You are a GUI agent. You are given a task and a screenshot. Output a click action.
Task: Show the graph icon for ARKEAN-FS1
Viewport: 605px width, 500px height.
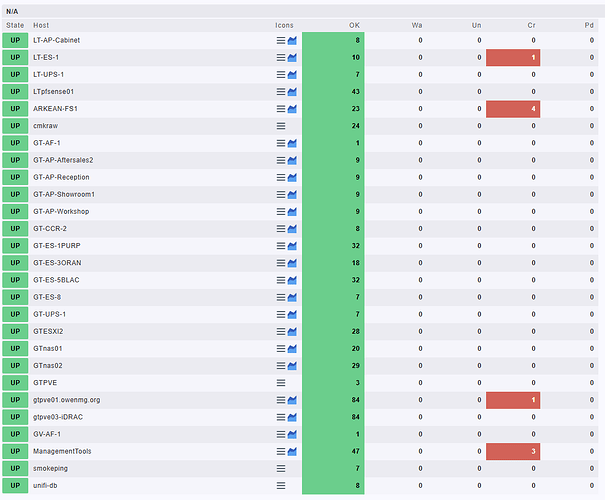click(293, 109)
